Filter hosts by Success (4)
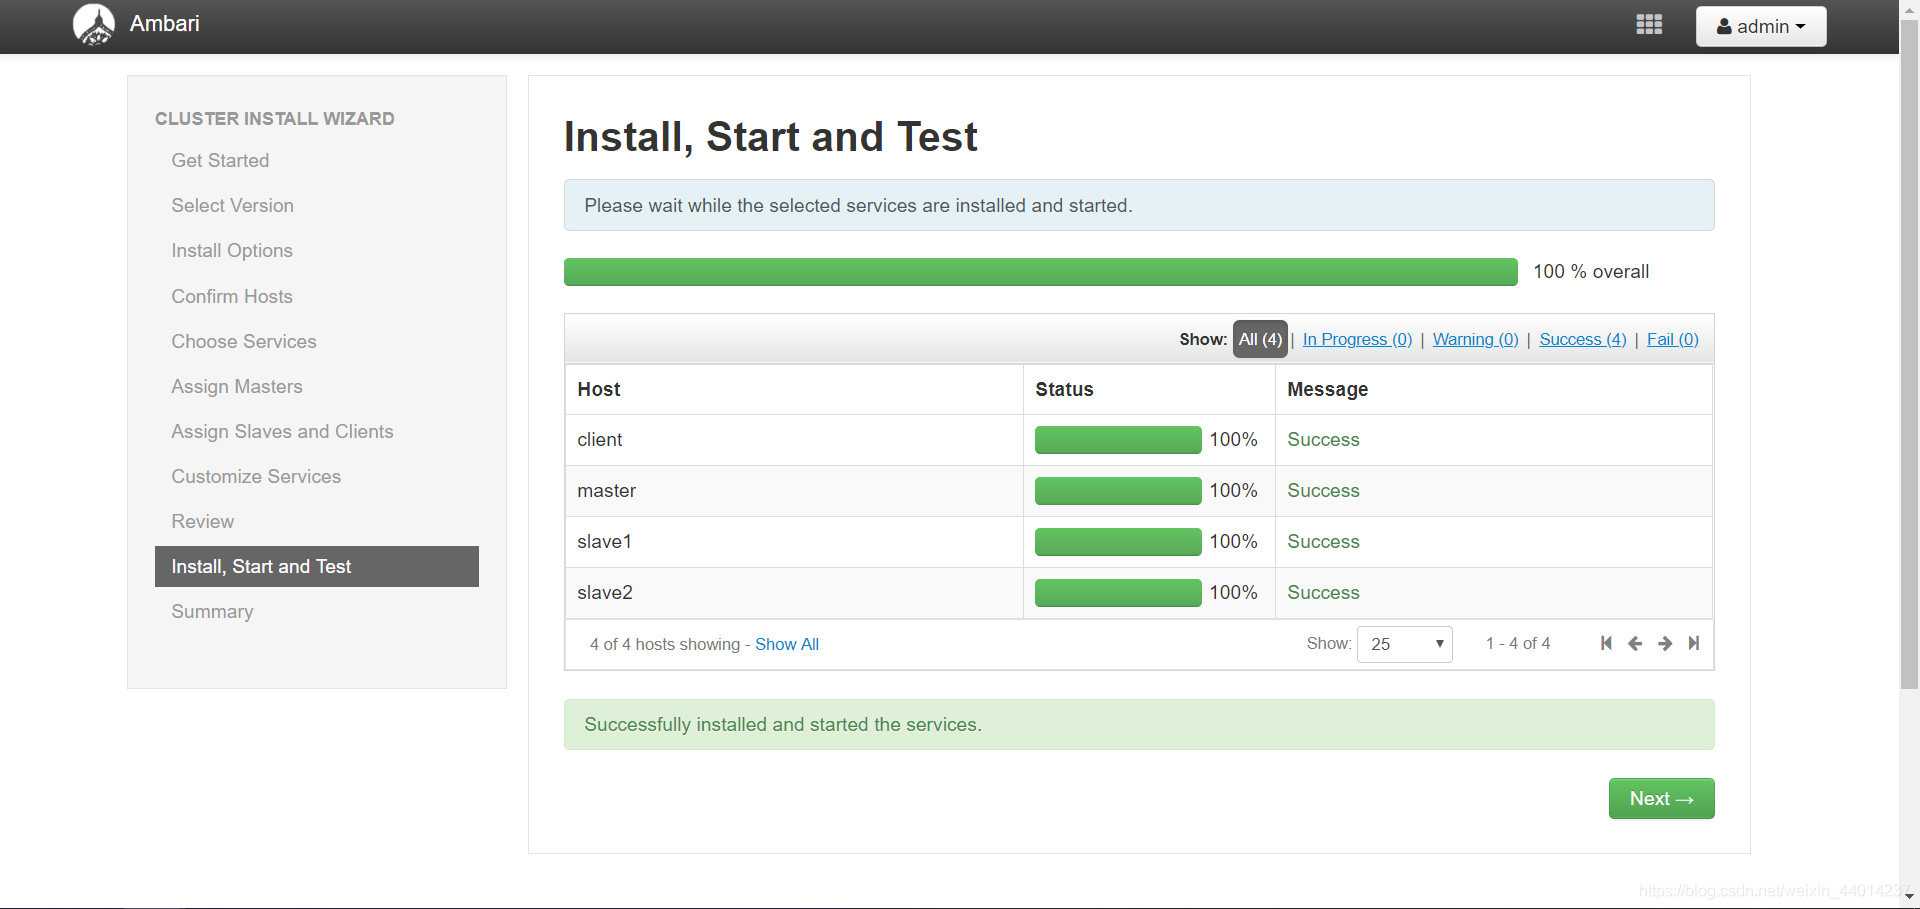The width and height of the screenshot is (1920, 909). tap(1583, 339)
